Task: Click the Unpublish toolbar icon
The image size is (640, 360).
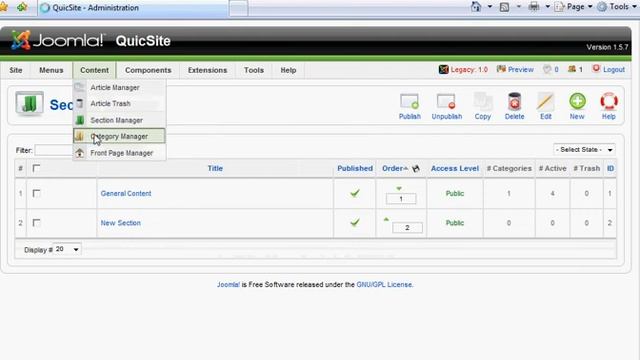Action: [446, 102]
